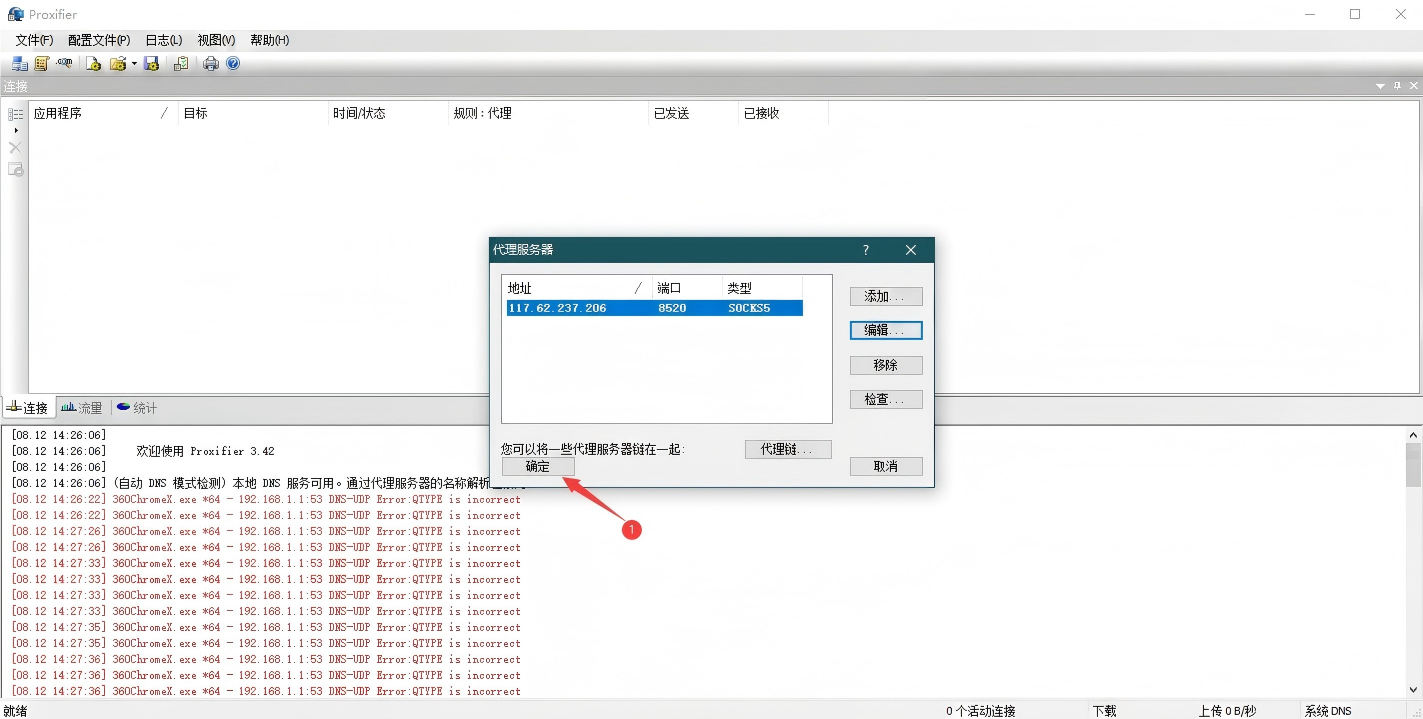1423x719 pixels.
Task: Select proxy row 117.62.237.206
Action: (x=654, y=308)
